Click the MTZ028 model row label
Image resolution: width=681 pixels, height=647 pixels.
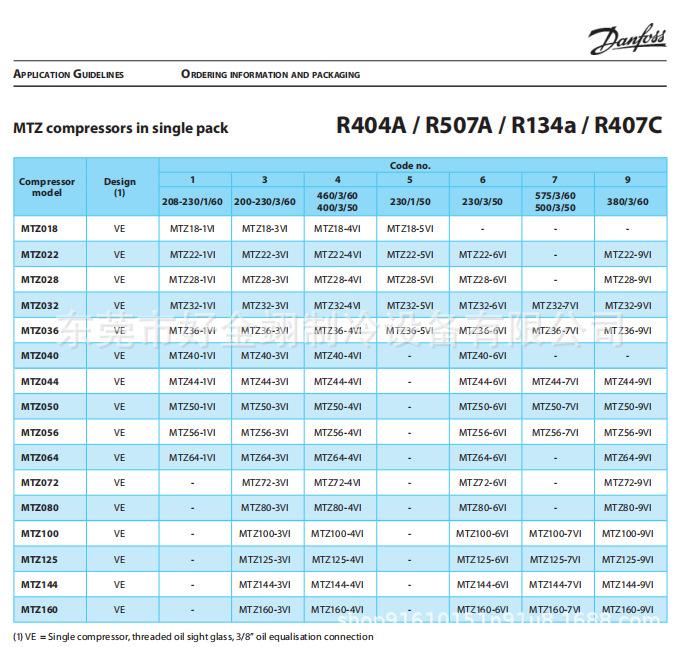[40, 280]
